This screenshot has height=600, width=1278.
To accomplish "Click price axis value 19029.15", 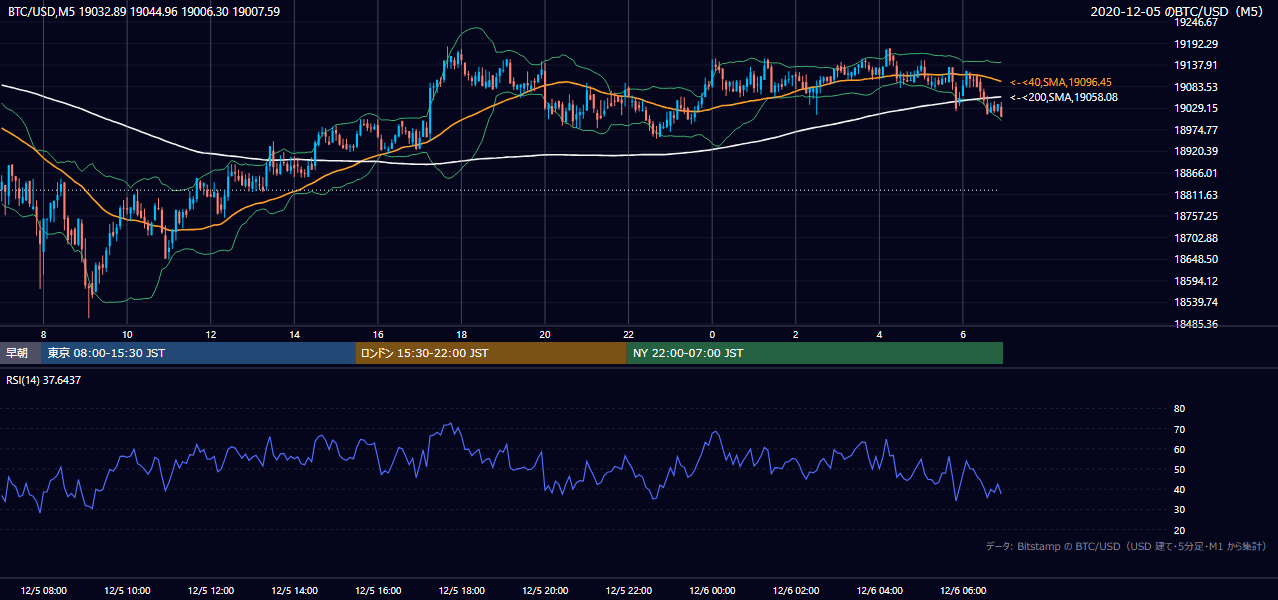I will coord(1196,108).
